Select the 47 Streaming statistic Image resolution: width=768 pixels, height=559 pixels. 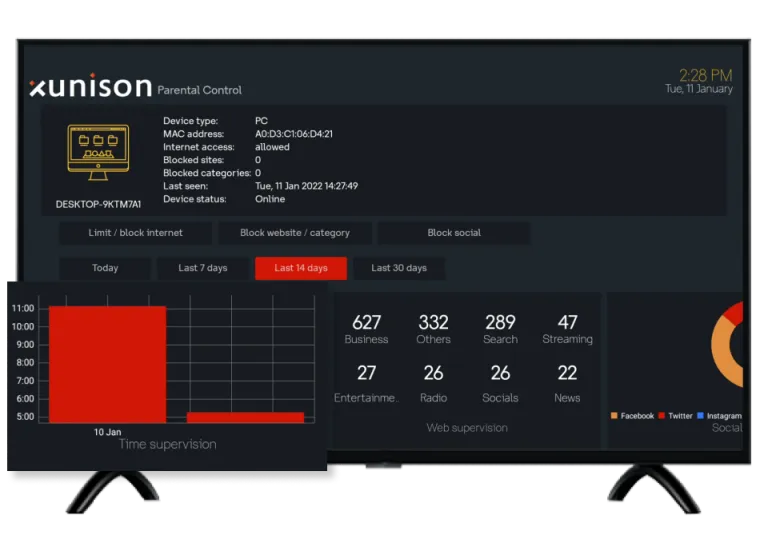(567, 329)
